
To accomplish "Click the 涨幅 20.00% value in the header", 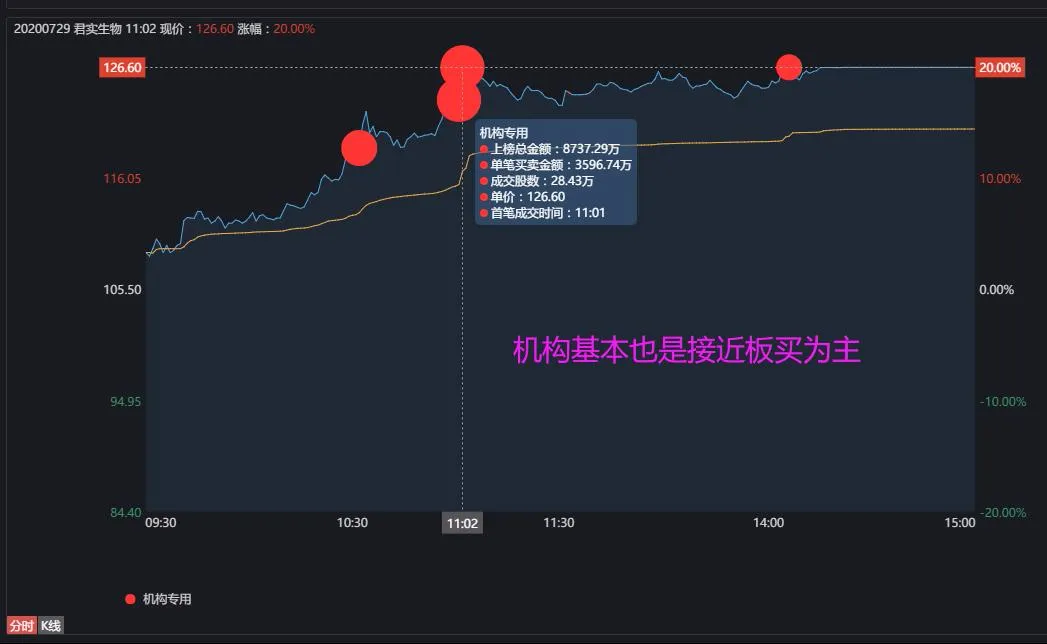I will (293, 28).
